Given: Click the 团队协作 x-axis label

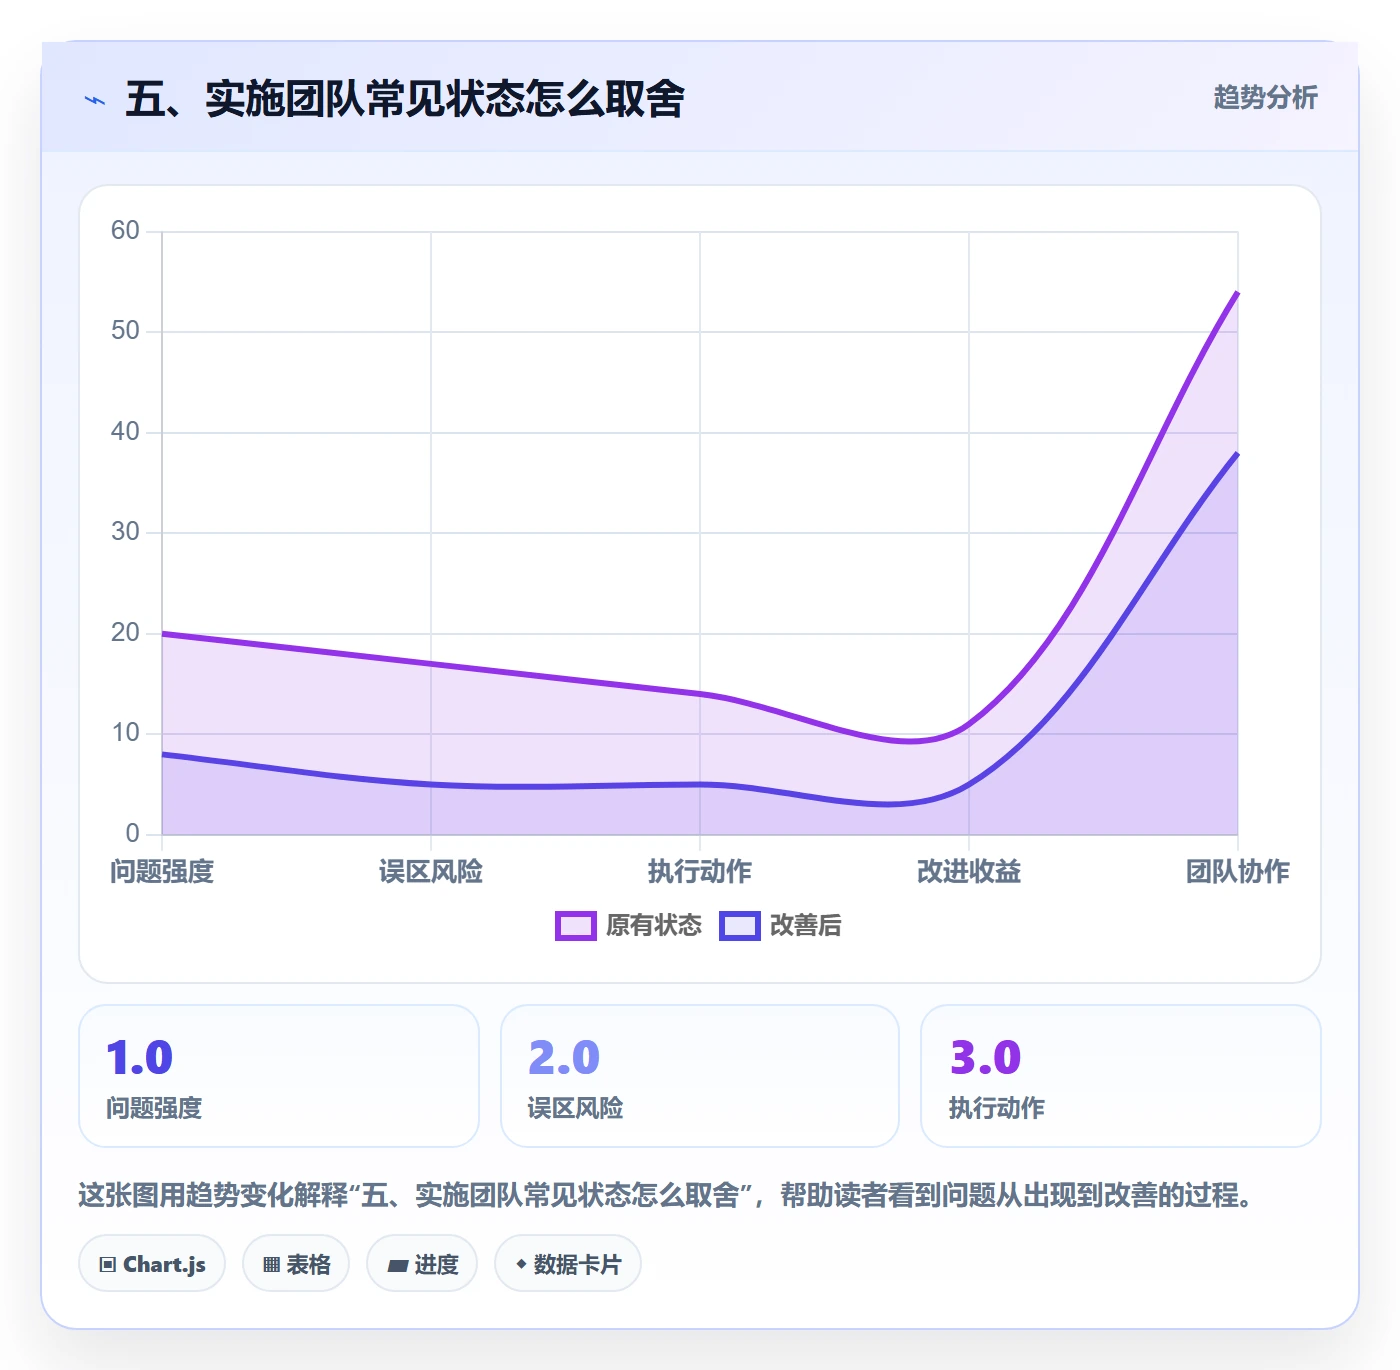Looking at the screenshot, I should click(x=1238, y=872).
